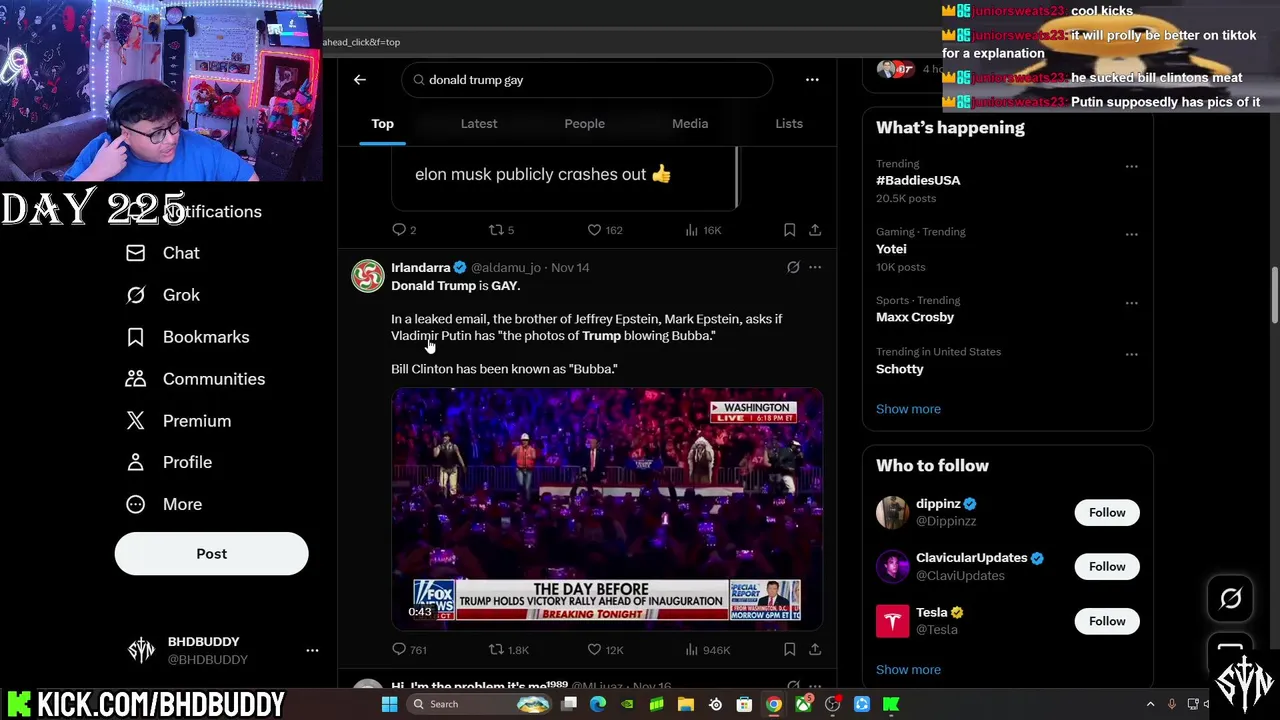The height and width of the screenshot is (720, 1280).
Task: Click the Irlandarra display name
Action: 420,268
